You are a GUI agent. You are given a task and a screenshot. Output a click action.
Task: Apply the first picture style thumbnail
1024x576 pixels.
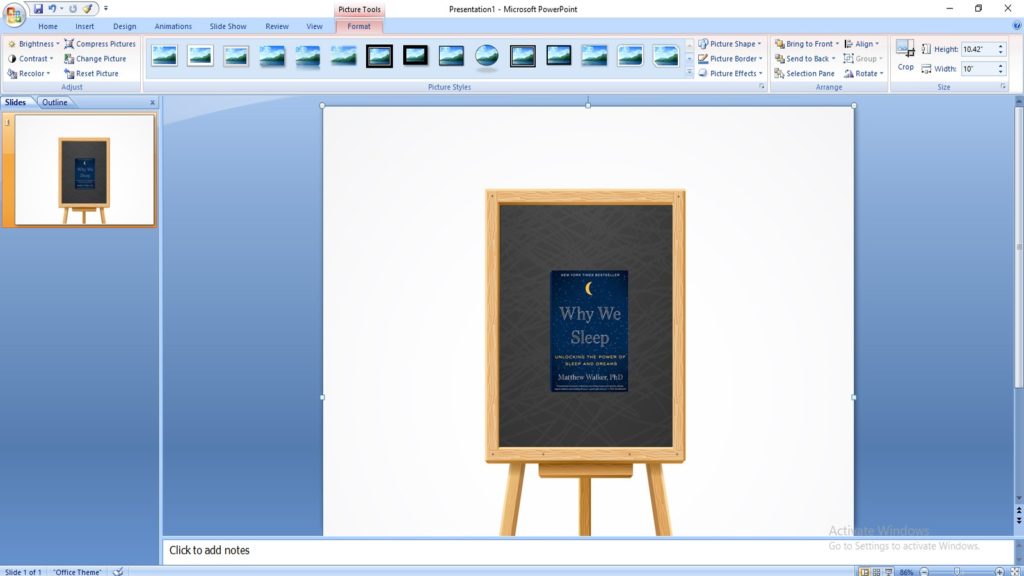coord(165,56)
